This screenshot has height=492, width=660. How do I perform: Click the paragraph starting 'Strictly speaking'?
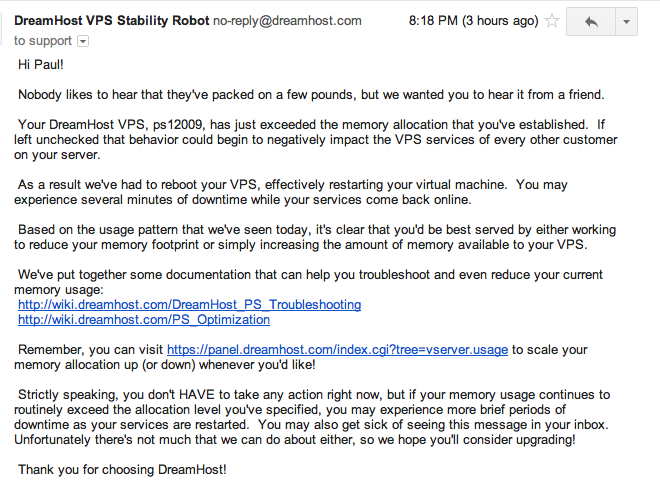click(312, 417)
